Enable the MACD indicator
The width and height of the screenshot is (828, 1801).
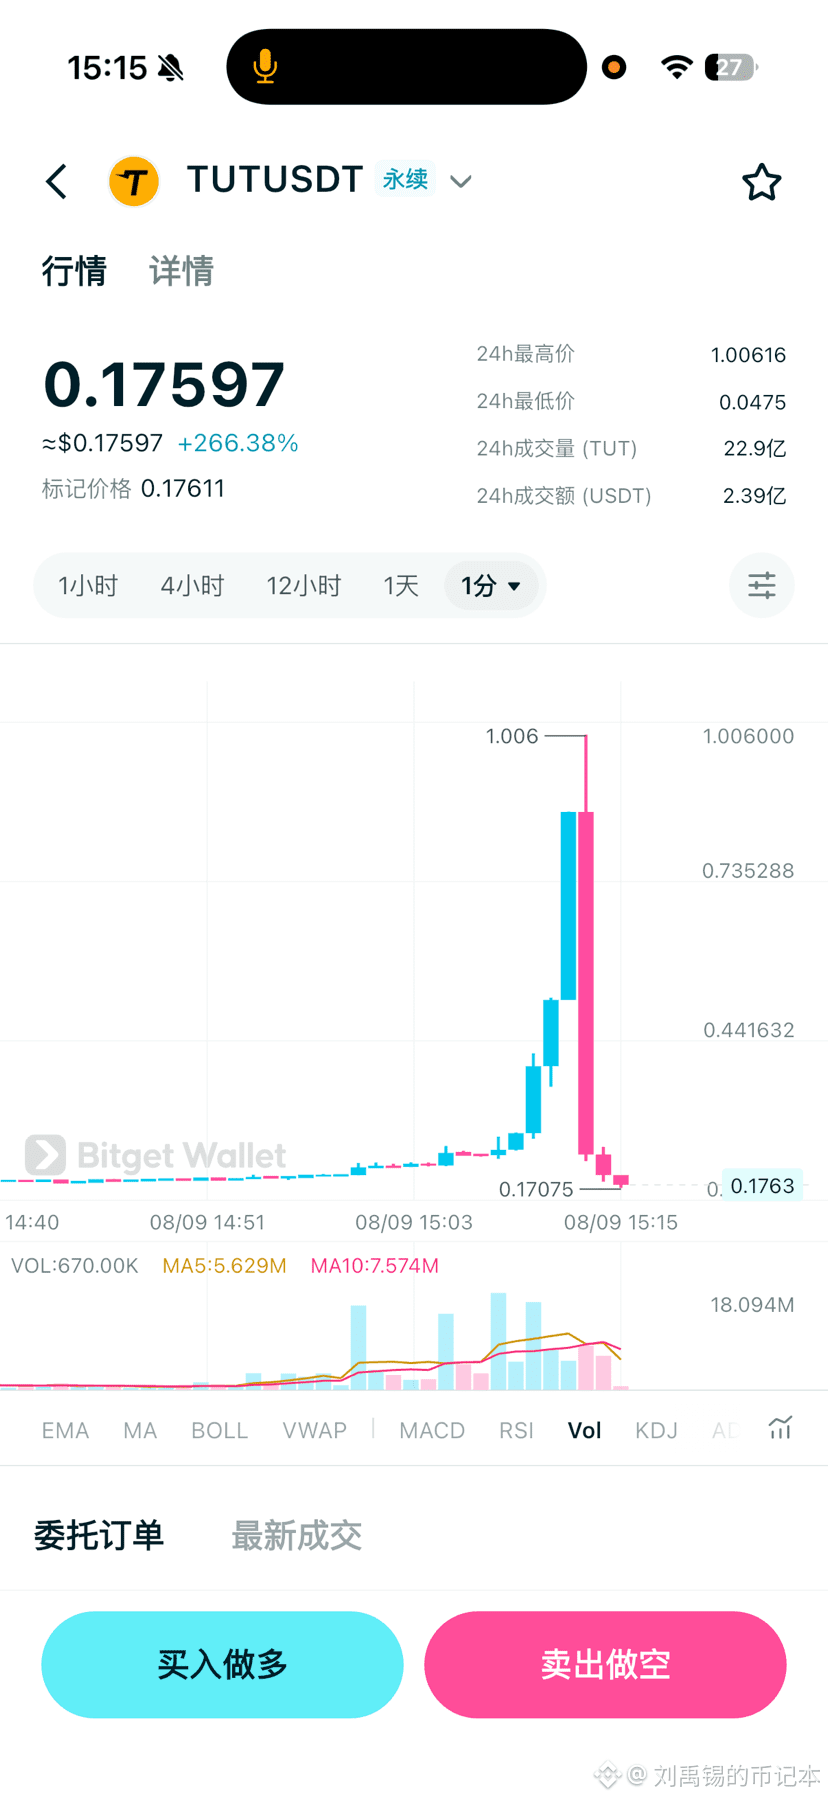432,1430
